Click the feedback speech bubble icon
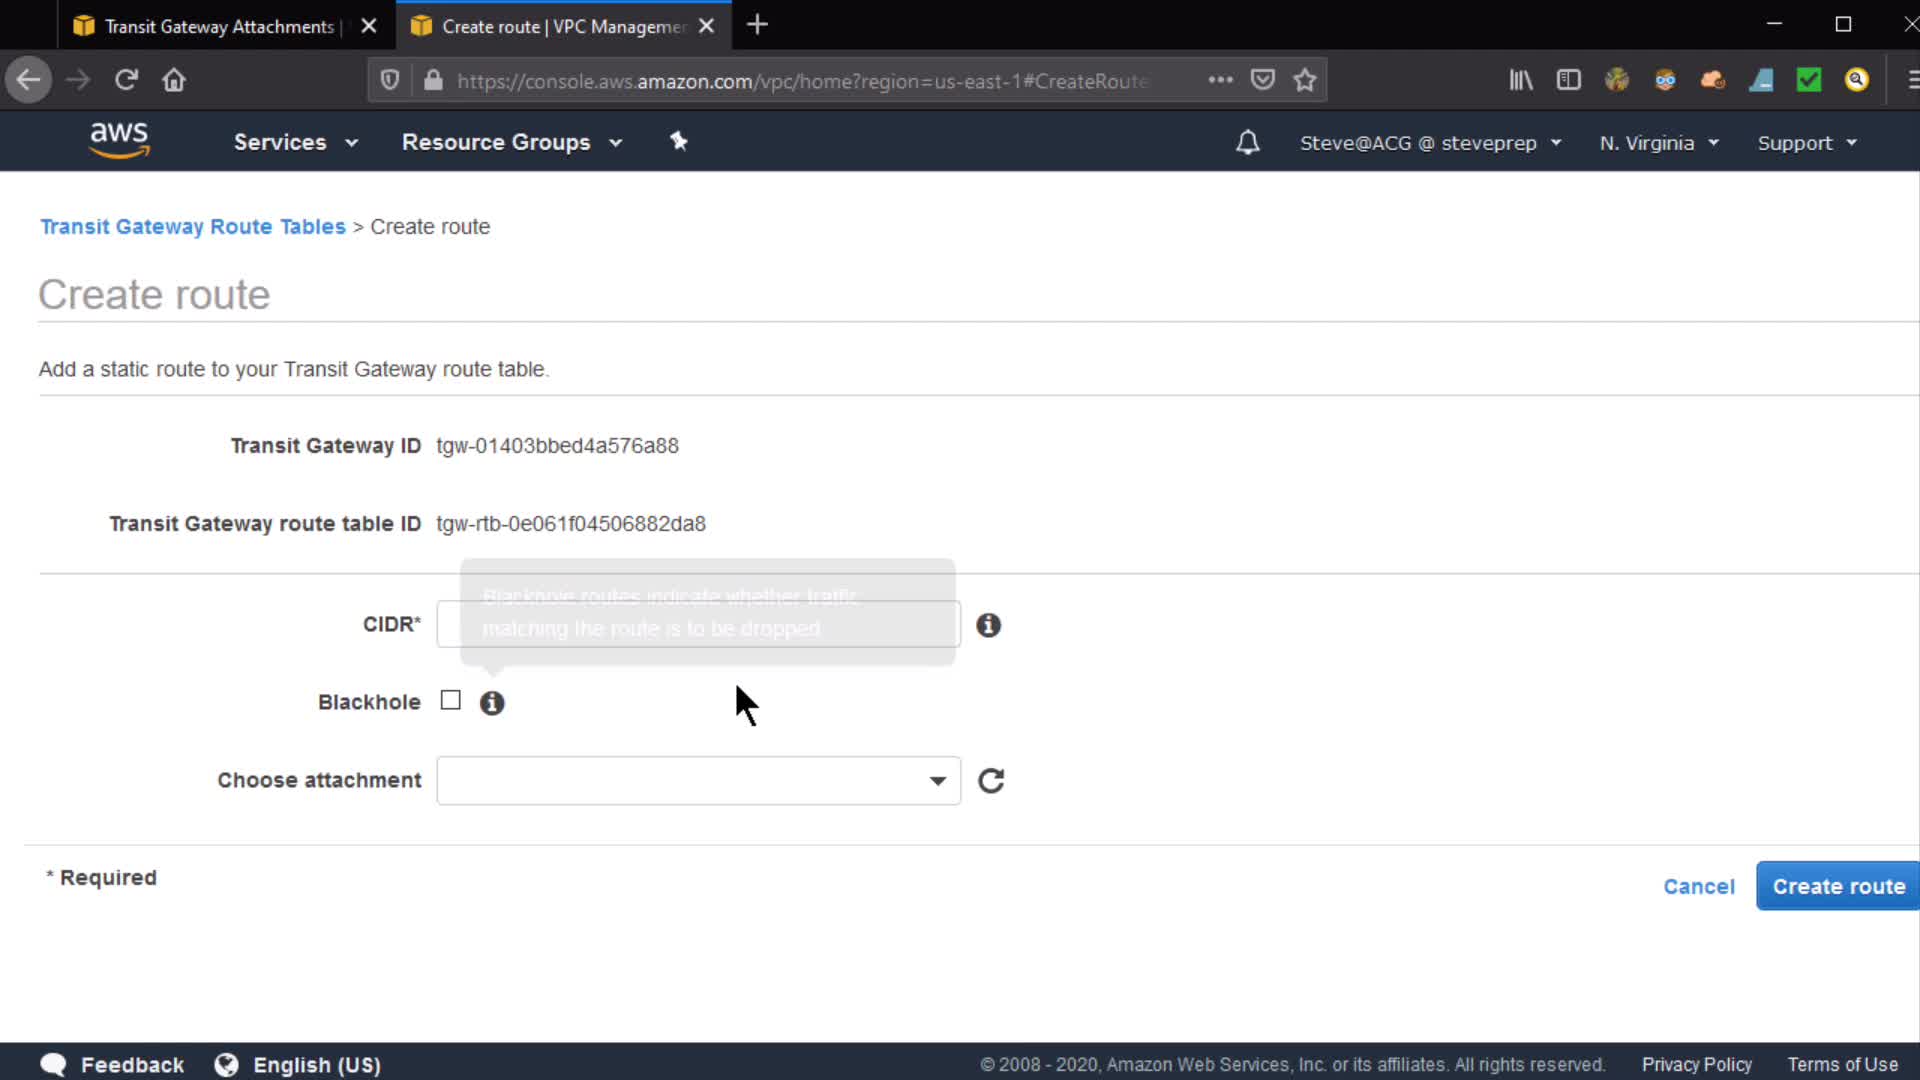The image size is (1920, 1080). [53, 1064]
